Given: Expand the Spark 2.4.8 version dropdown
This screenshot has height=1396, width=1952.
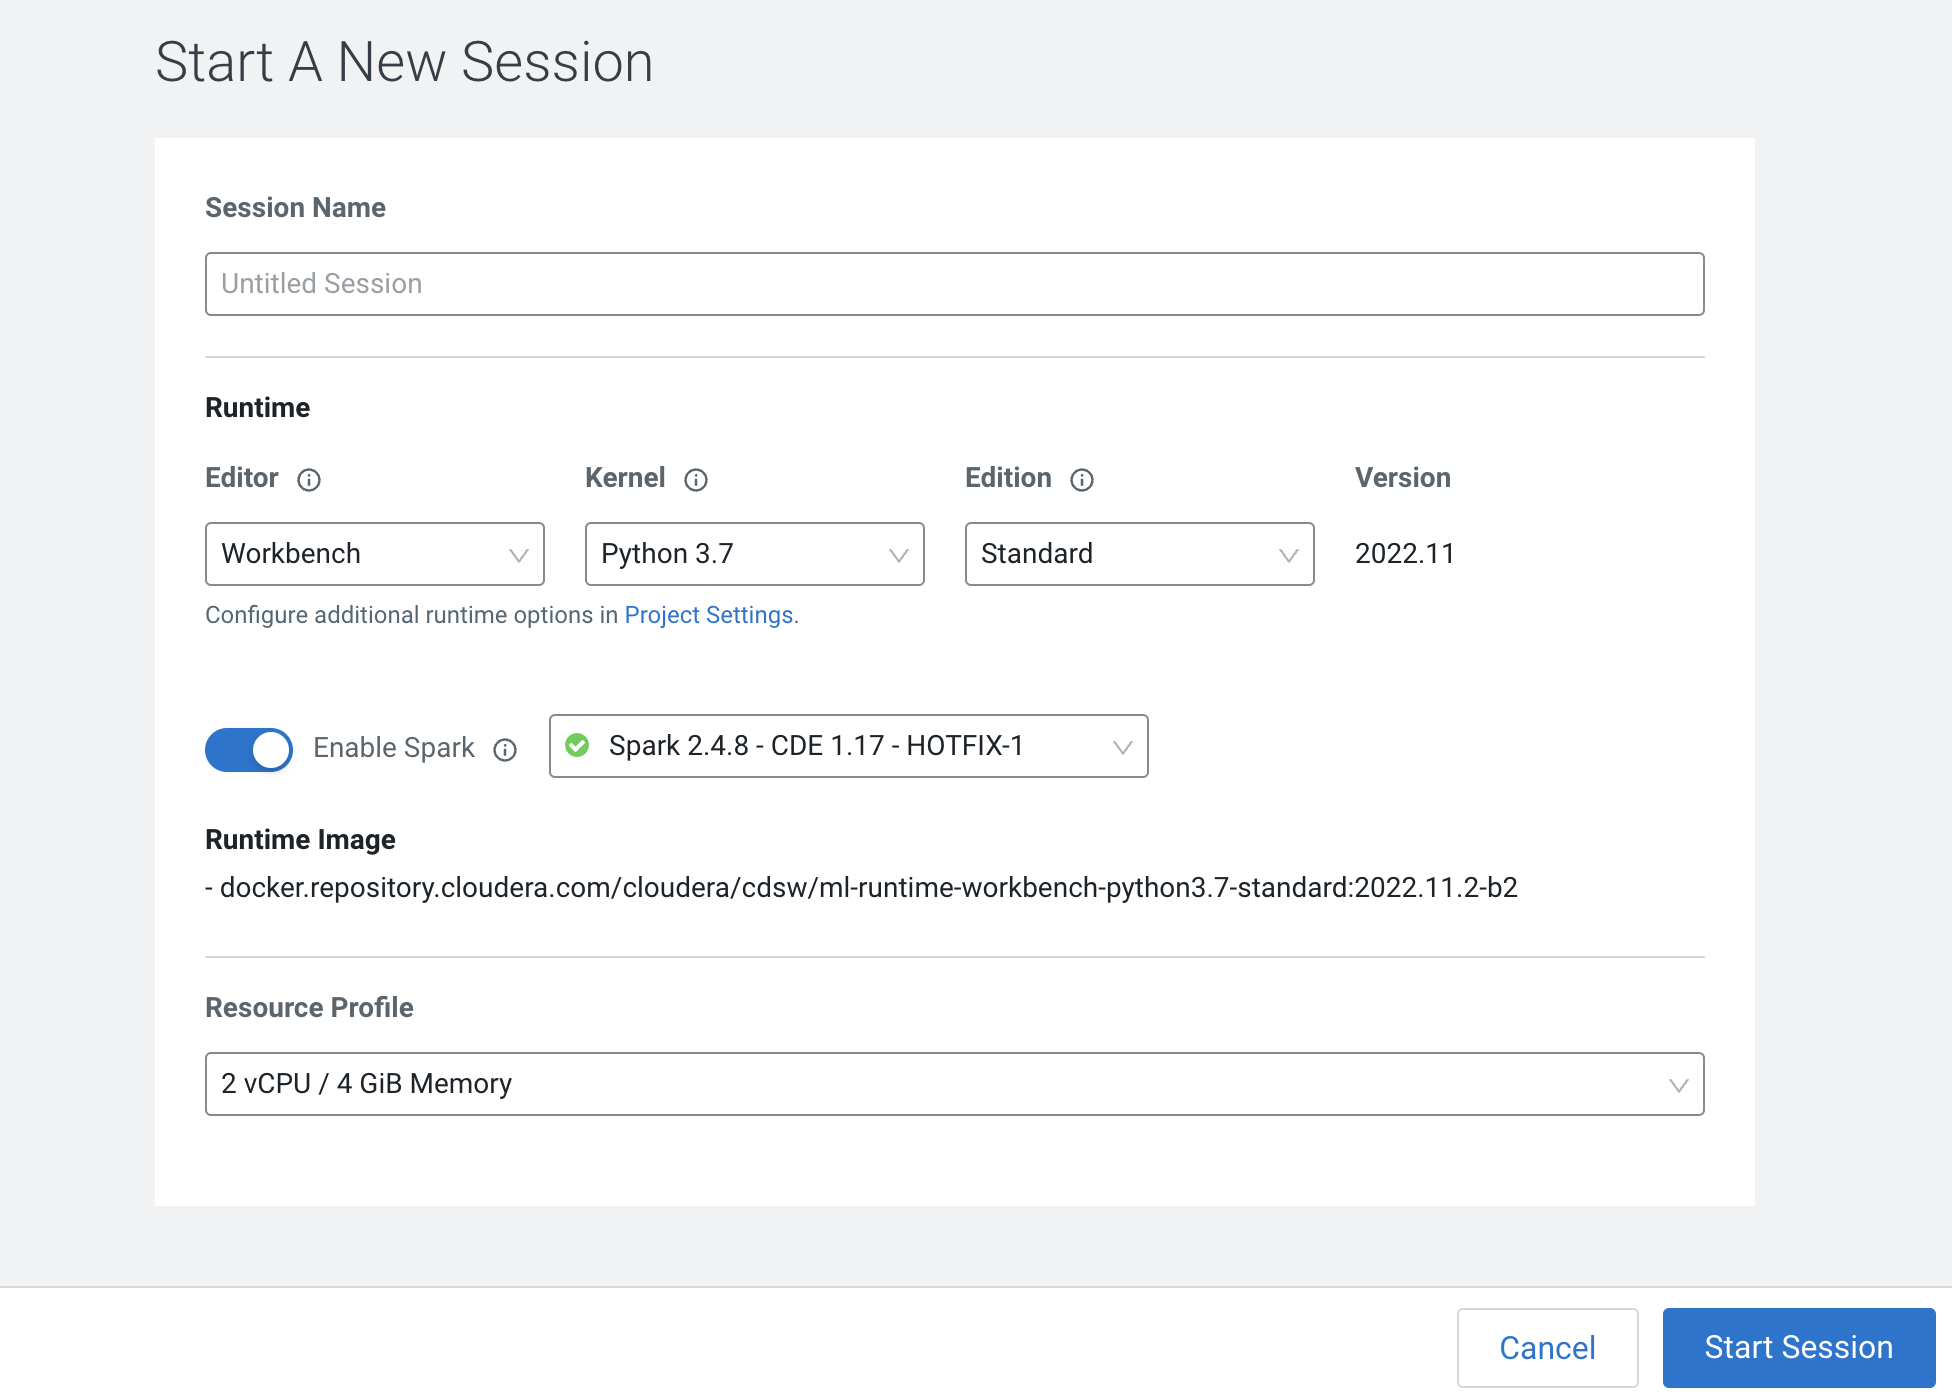Looking at the screenshot, I should (x=848, y=746).
